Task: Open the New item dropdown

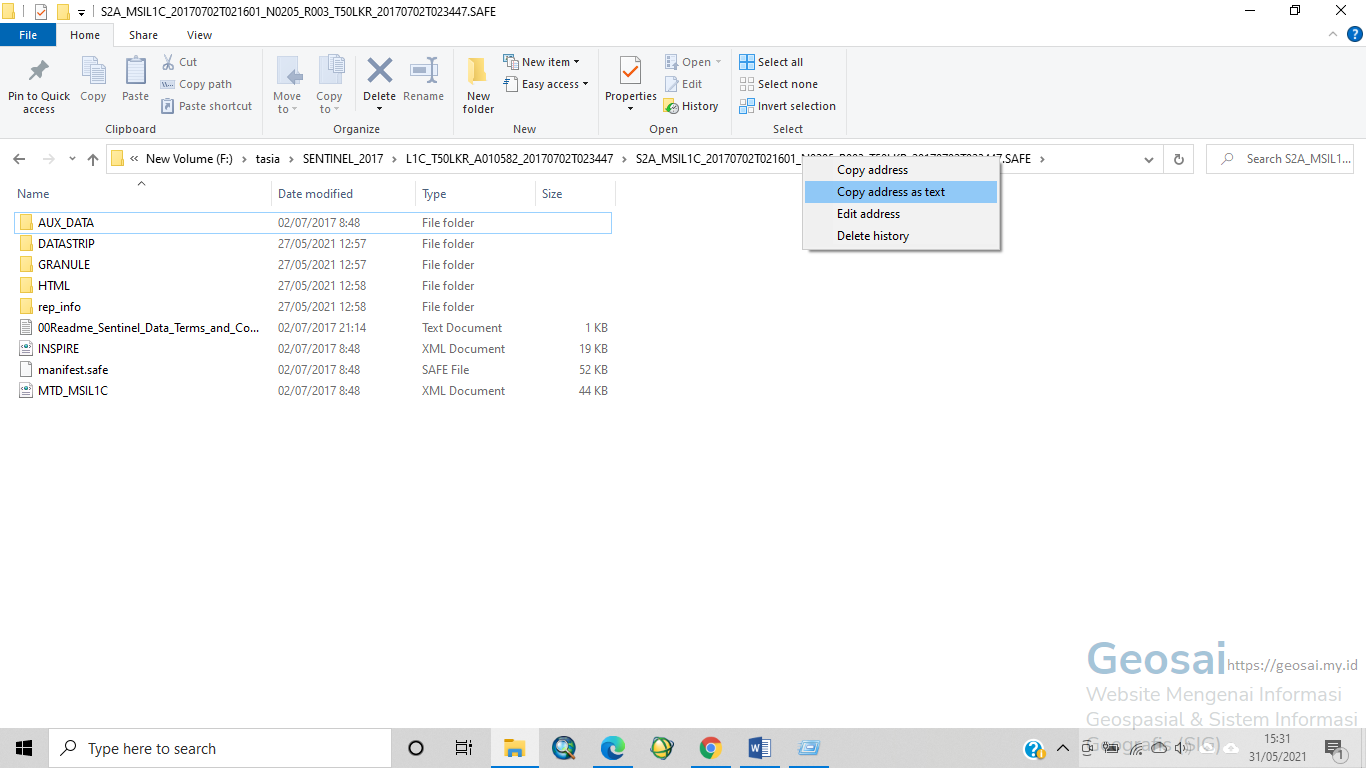Action: [541, 62]
